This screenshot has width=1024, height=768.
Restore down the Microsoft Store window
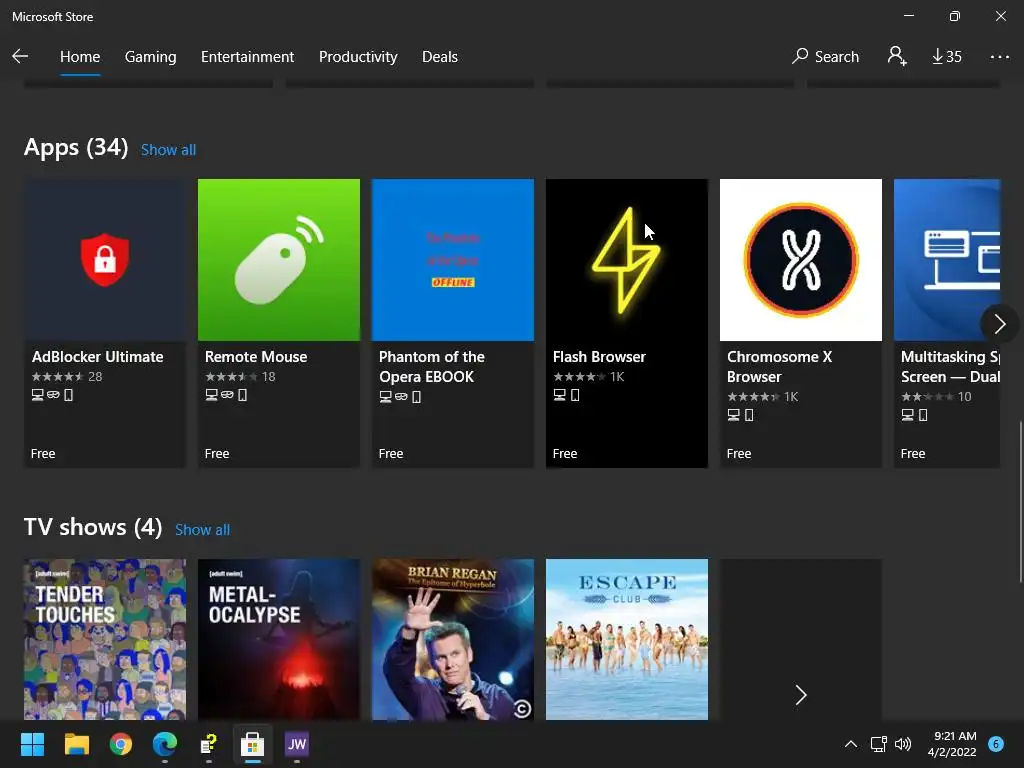[x=954, y=16]
